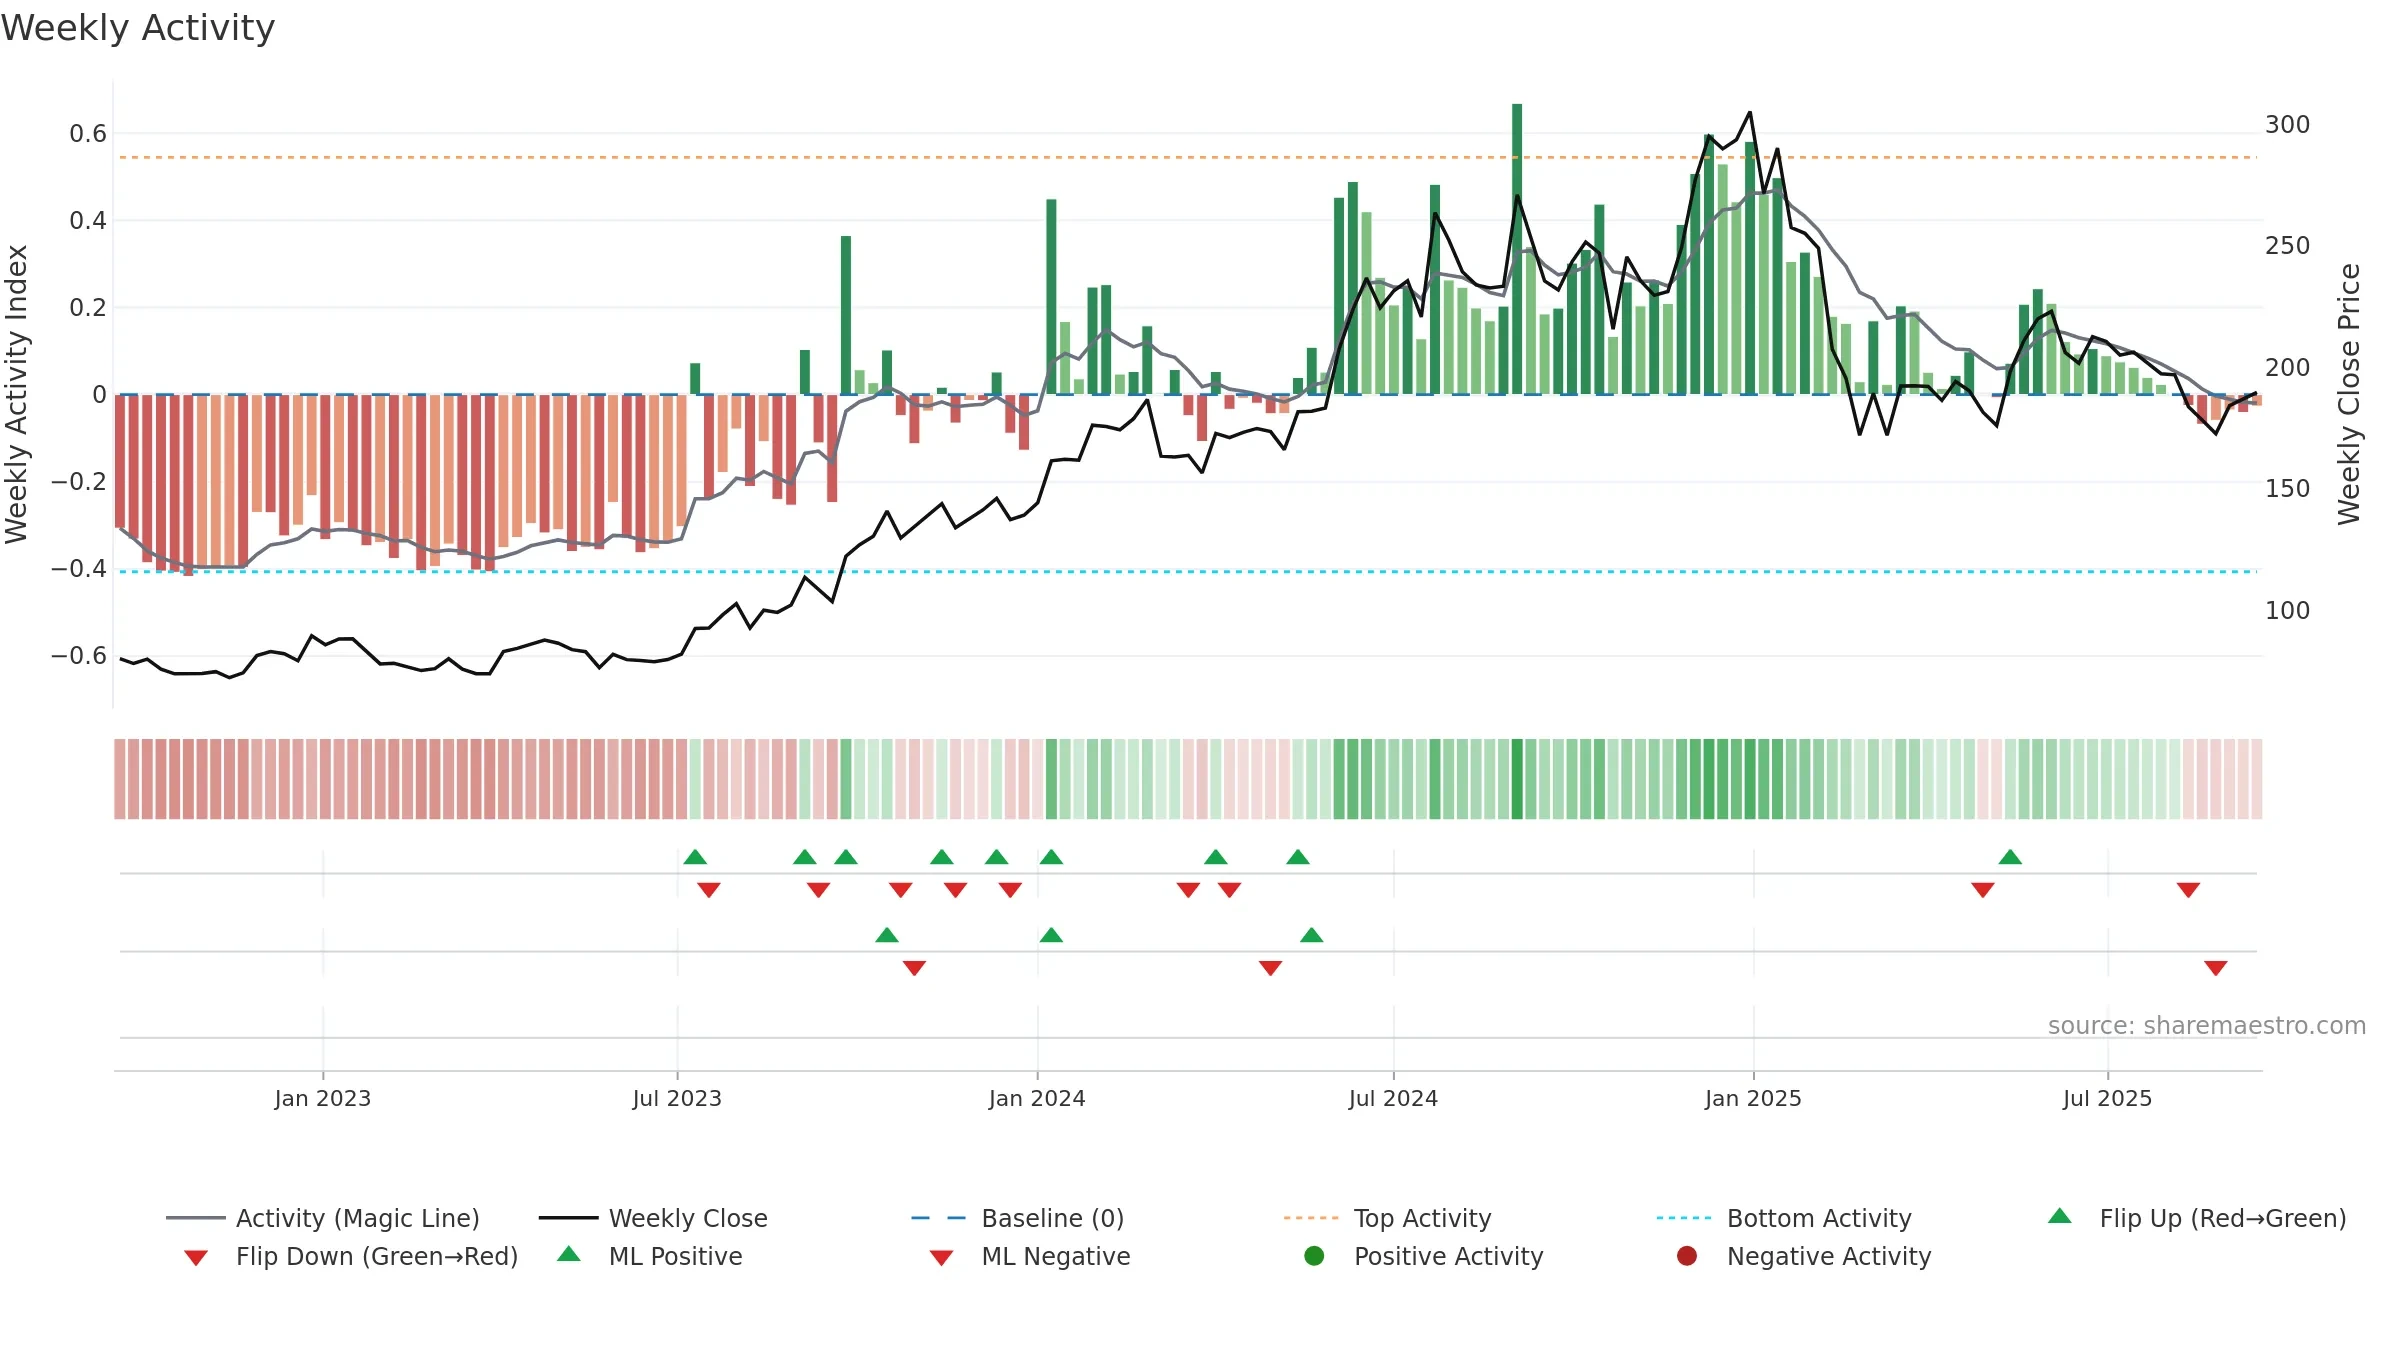Click the green ML Positive legend triangle
Image resolution: width=2400 pixels, height=1350 pixels.
[569, 1254]
